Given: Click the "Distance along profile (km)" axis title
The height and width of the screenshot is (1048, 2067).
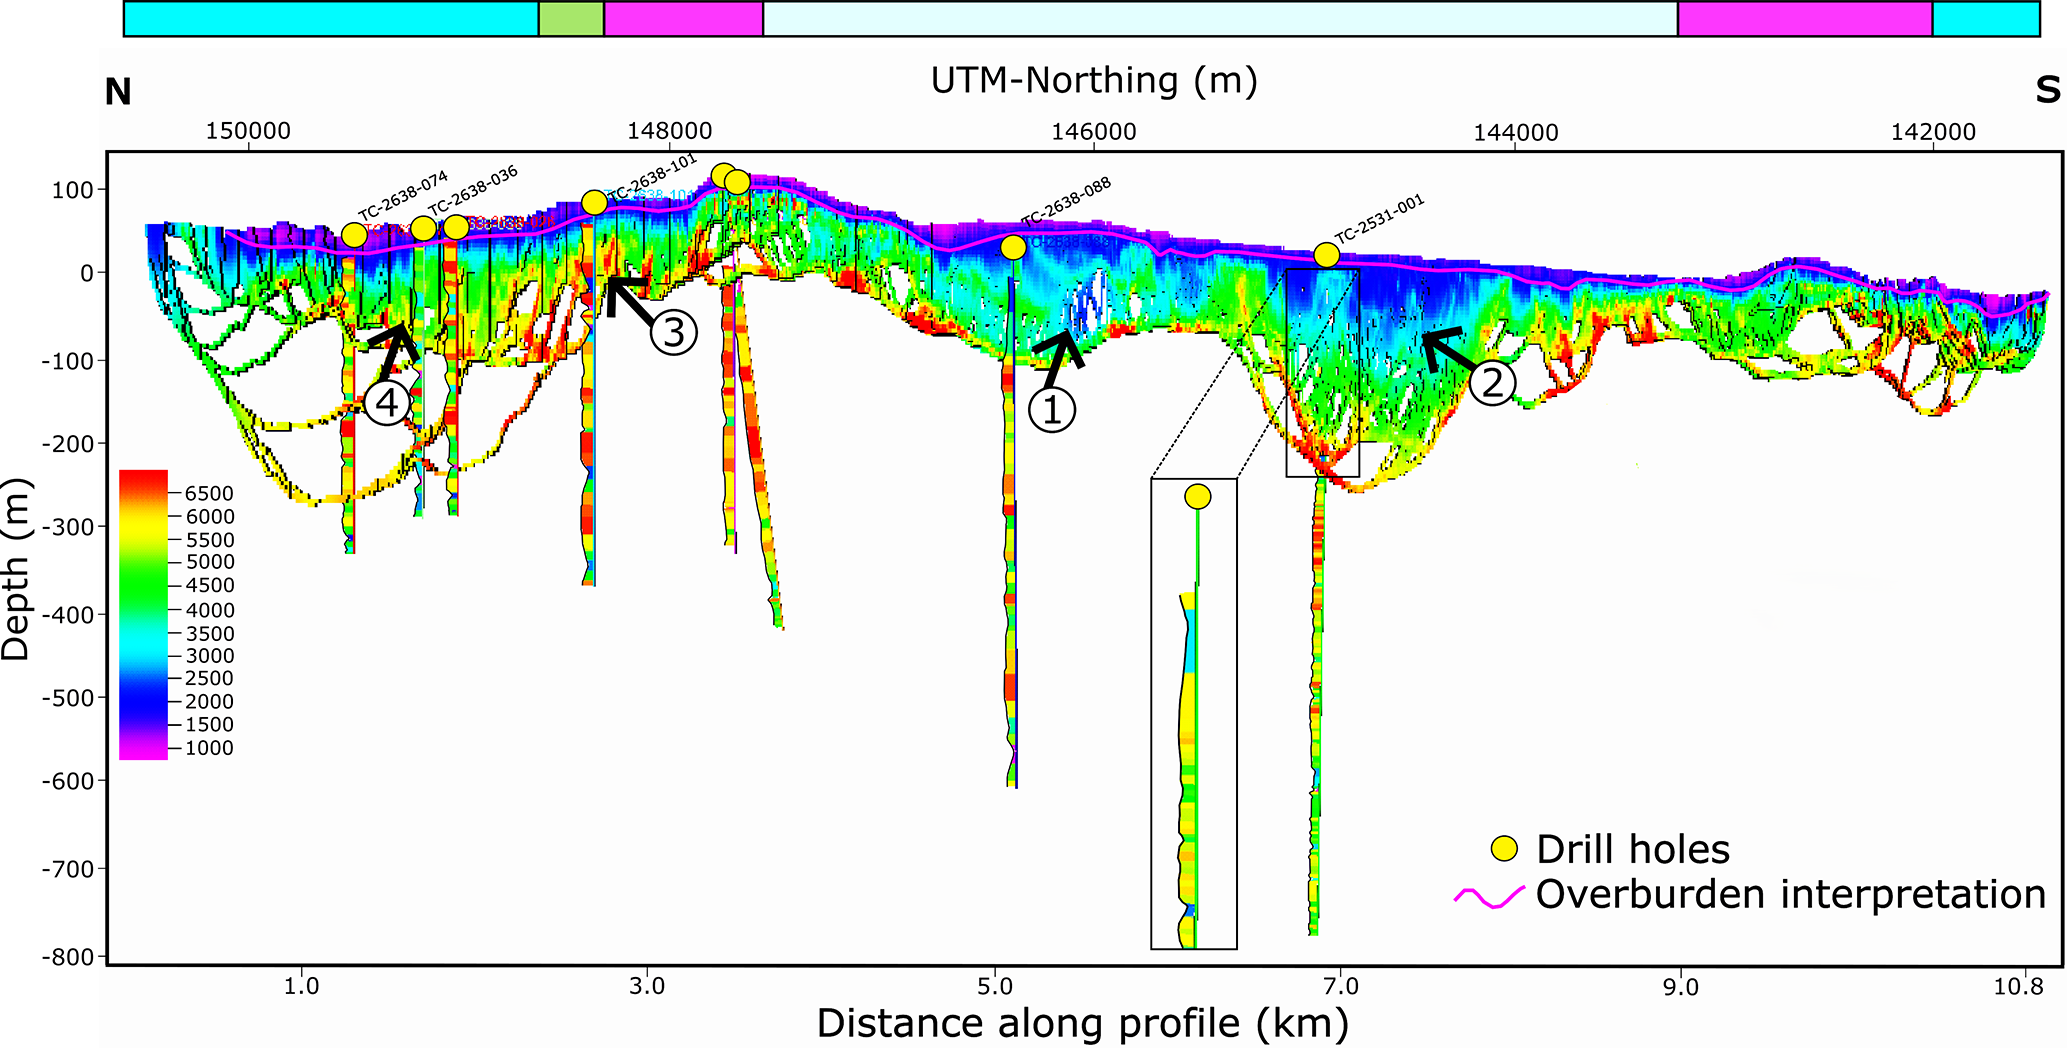Looking at the screenshot, I should click(x=1082, y=1023).
